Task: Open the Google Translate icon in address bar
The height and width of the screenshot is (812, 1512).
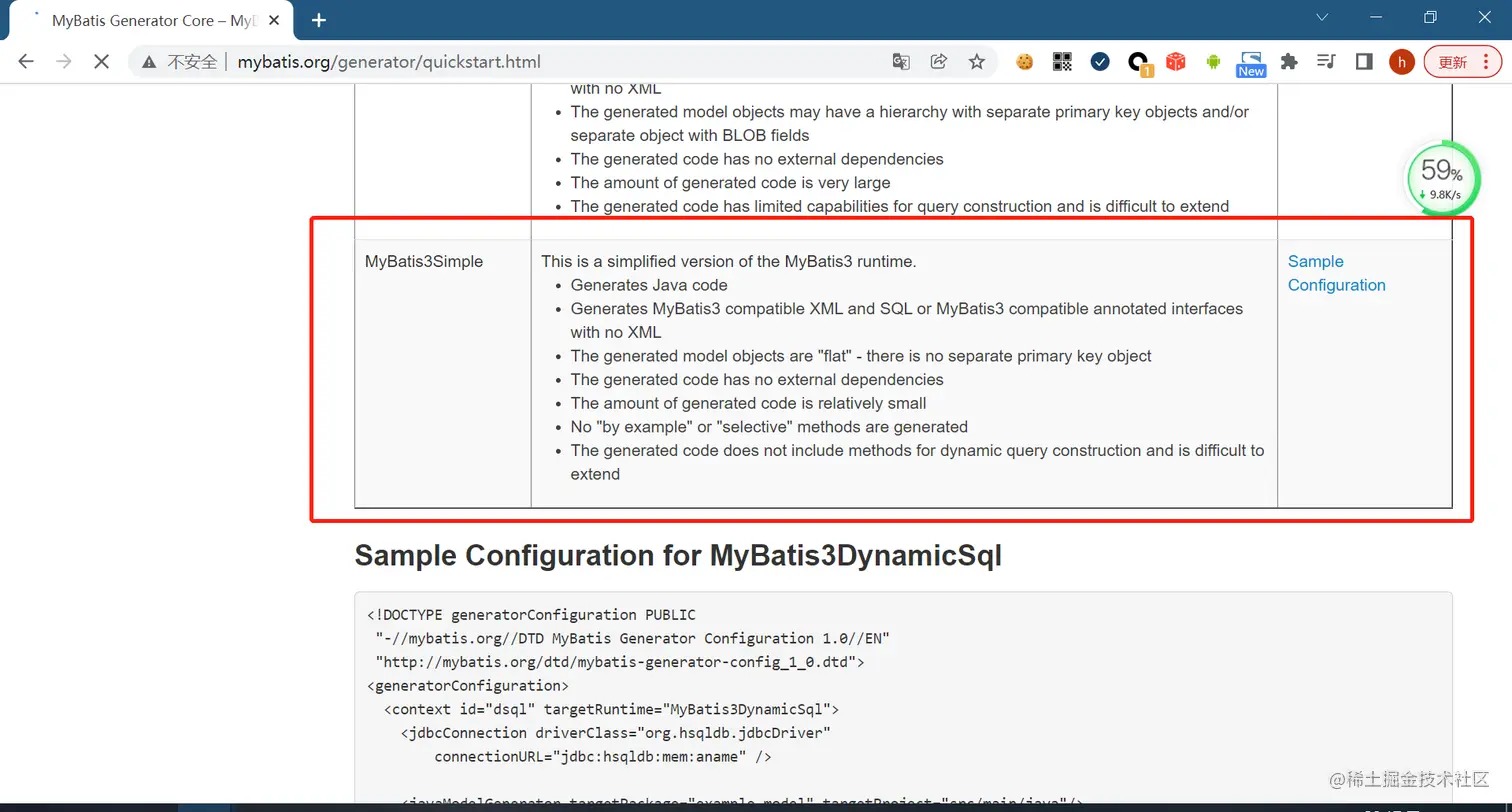Action: [x=901, y=62]
